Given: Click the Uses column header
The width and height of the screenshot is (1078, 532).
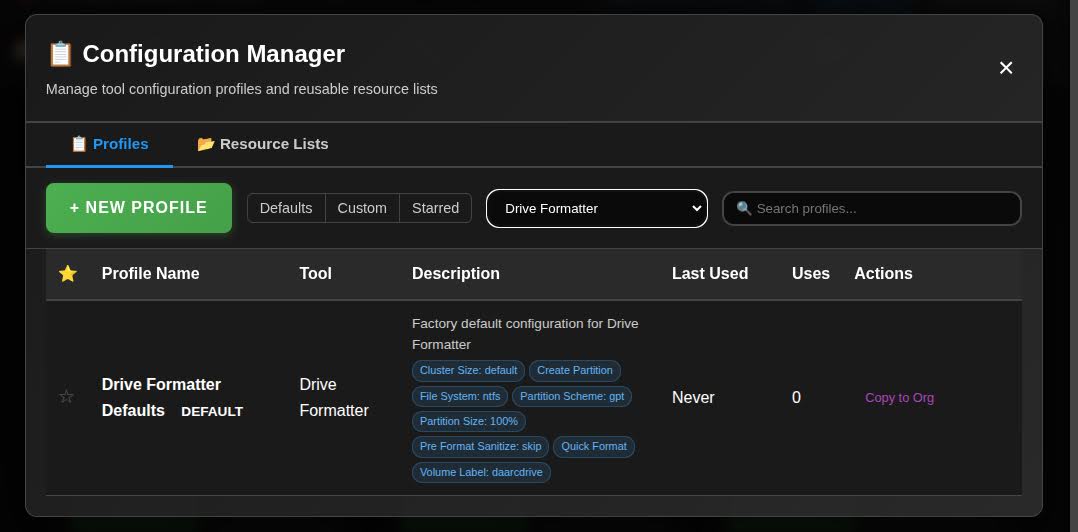Looking at the screenshot, I should 811,274.
